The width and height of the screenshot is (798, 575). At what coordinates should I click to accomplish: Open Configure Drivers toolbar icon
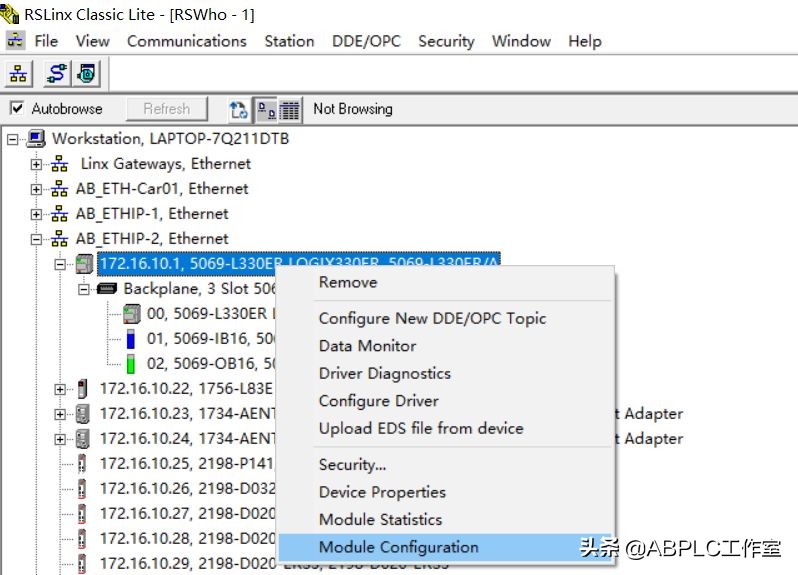(58, 74)
